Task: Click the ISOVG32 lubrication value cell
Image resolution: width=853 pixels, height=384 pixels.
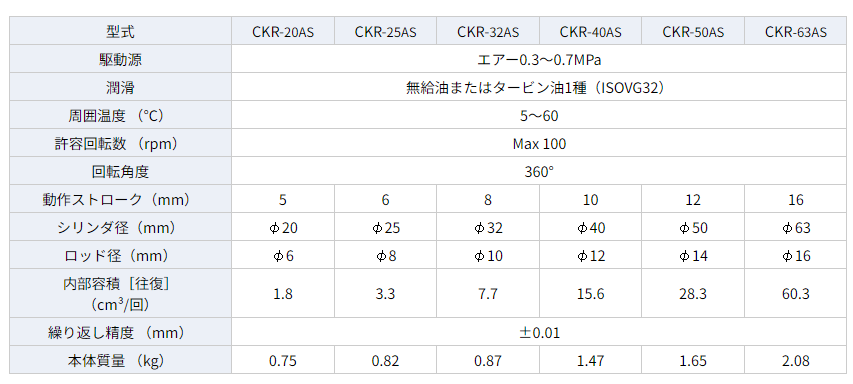Action: [539, 88]
